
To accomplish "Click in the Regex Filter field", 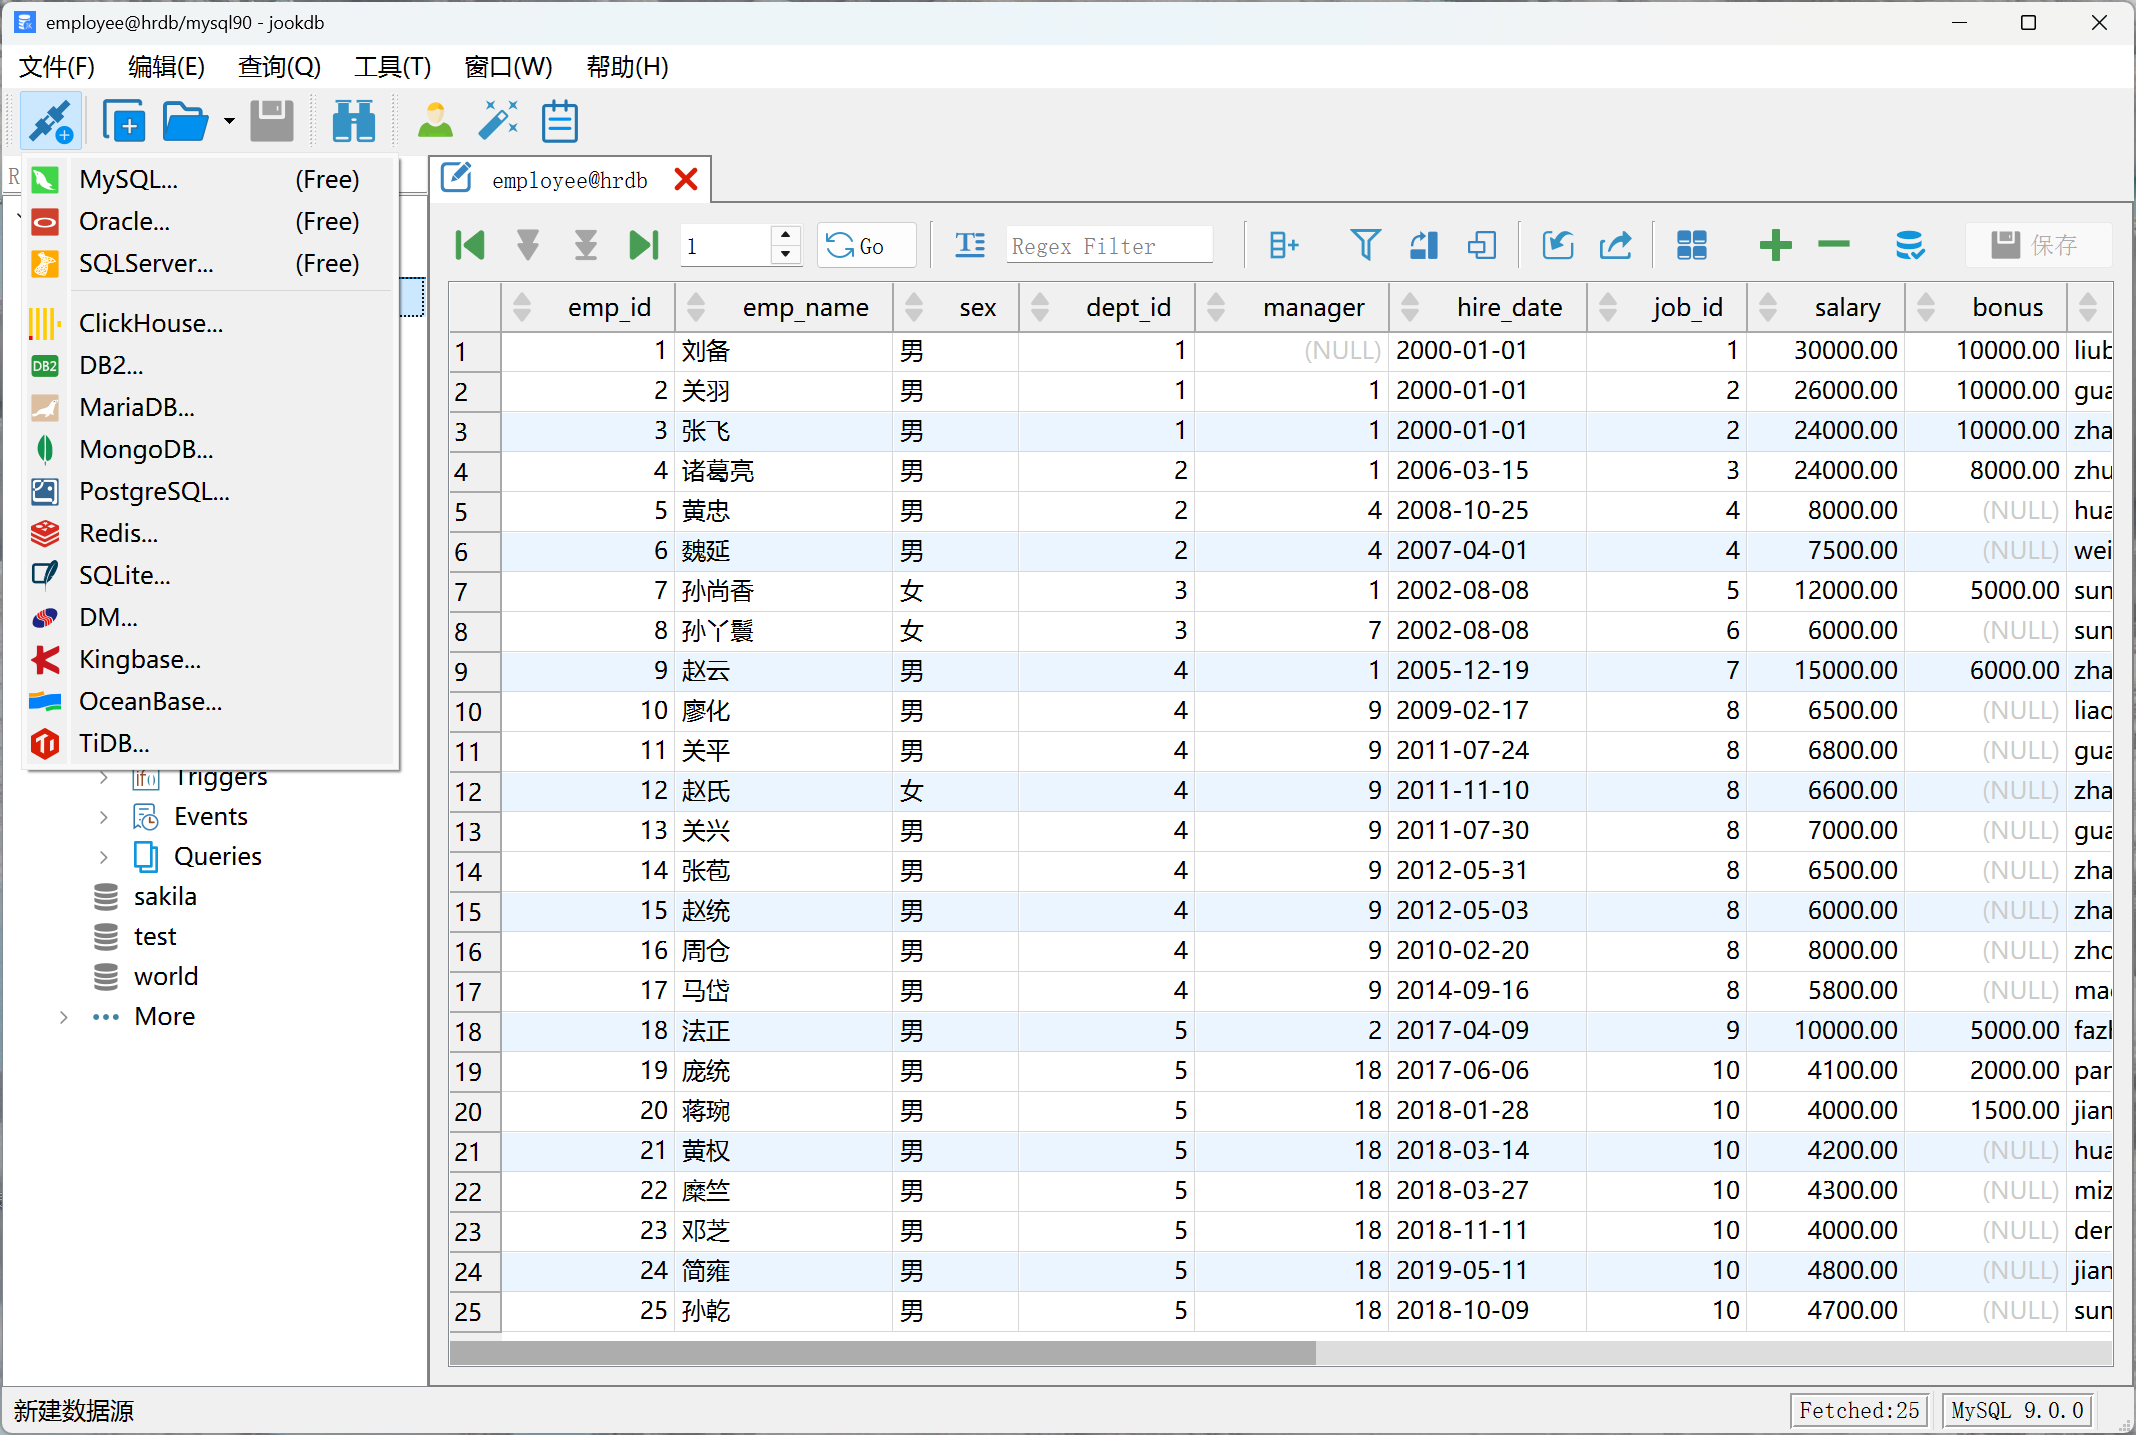I will point(1108,245).
